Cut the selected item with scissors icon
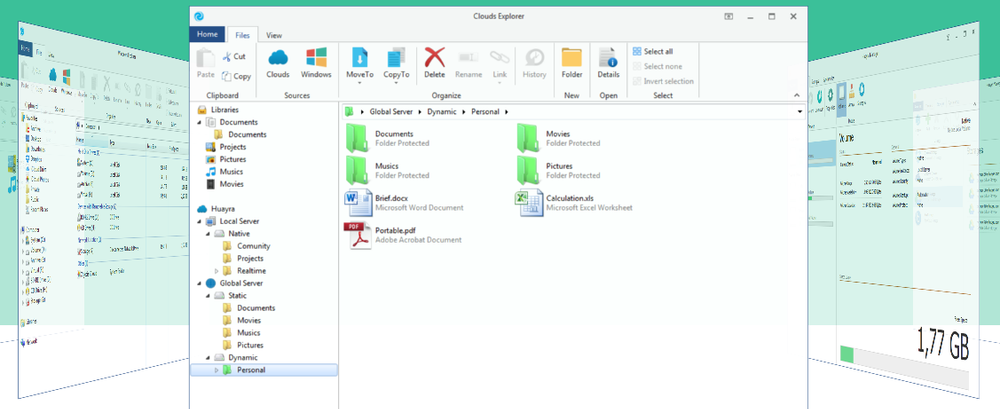Viewport: 1000px width, 409px height. 226,56
